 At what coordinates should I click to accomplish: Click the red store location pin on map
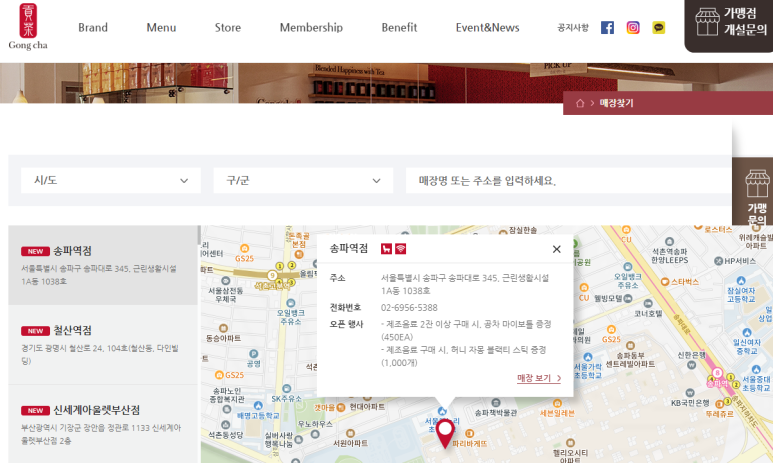click(x=445, y=433)
